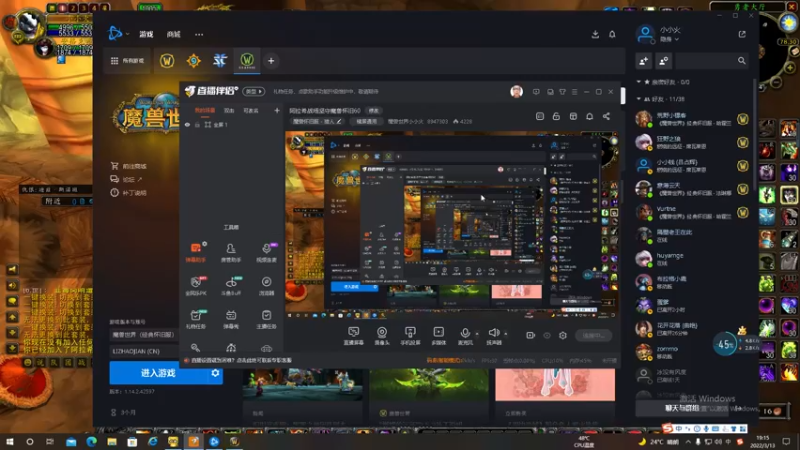This screenshot has width=800, height=450.
Task: Open 全民PK tool in streaming app
Action: point(196,286)
